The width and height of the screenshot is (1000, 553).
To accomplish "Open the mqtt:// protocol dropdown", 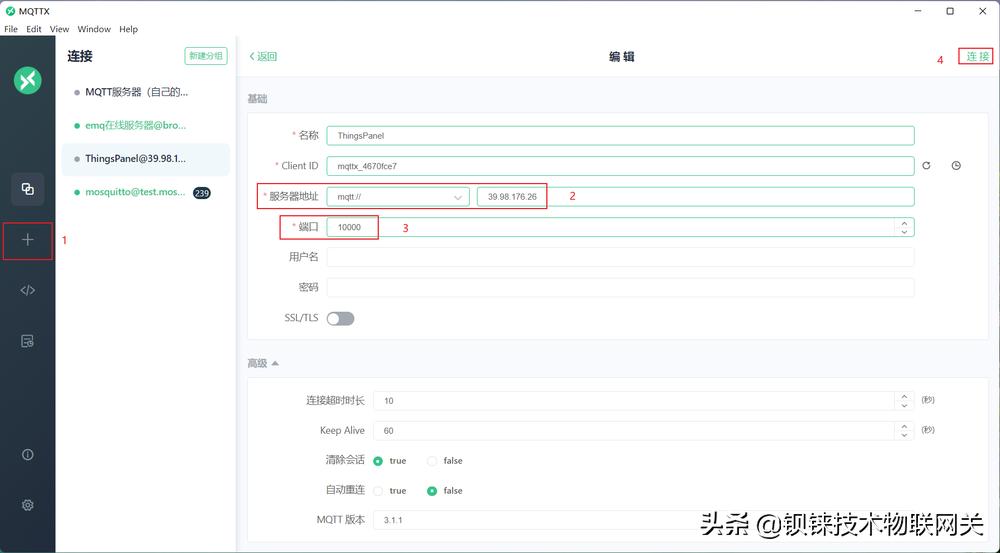I will point(398,197).
